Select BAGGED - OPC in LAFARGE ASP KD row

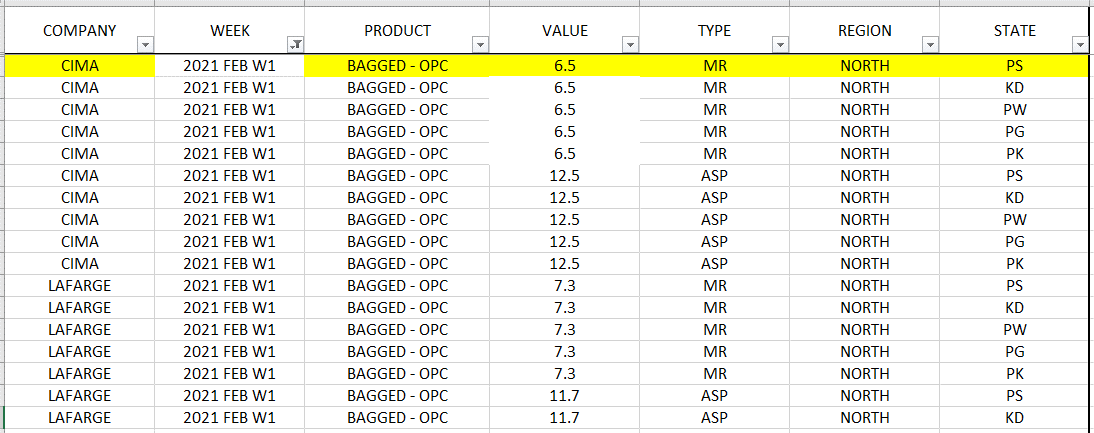(x=397, y=418)
